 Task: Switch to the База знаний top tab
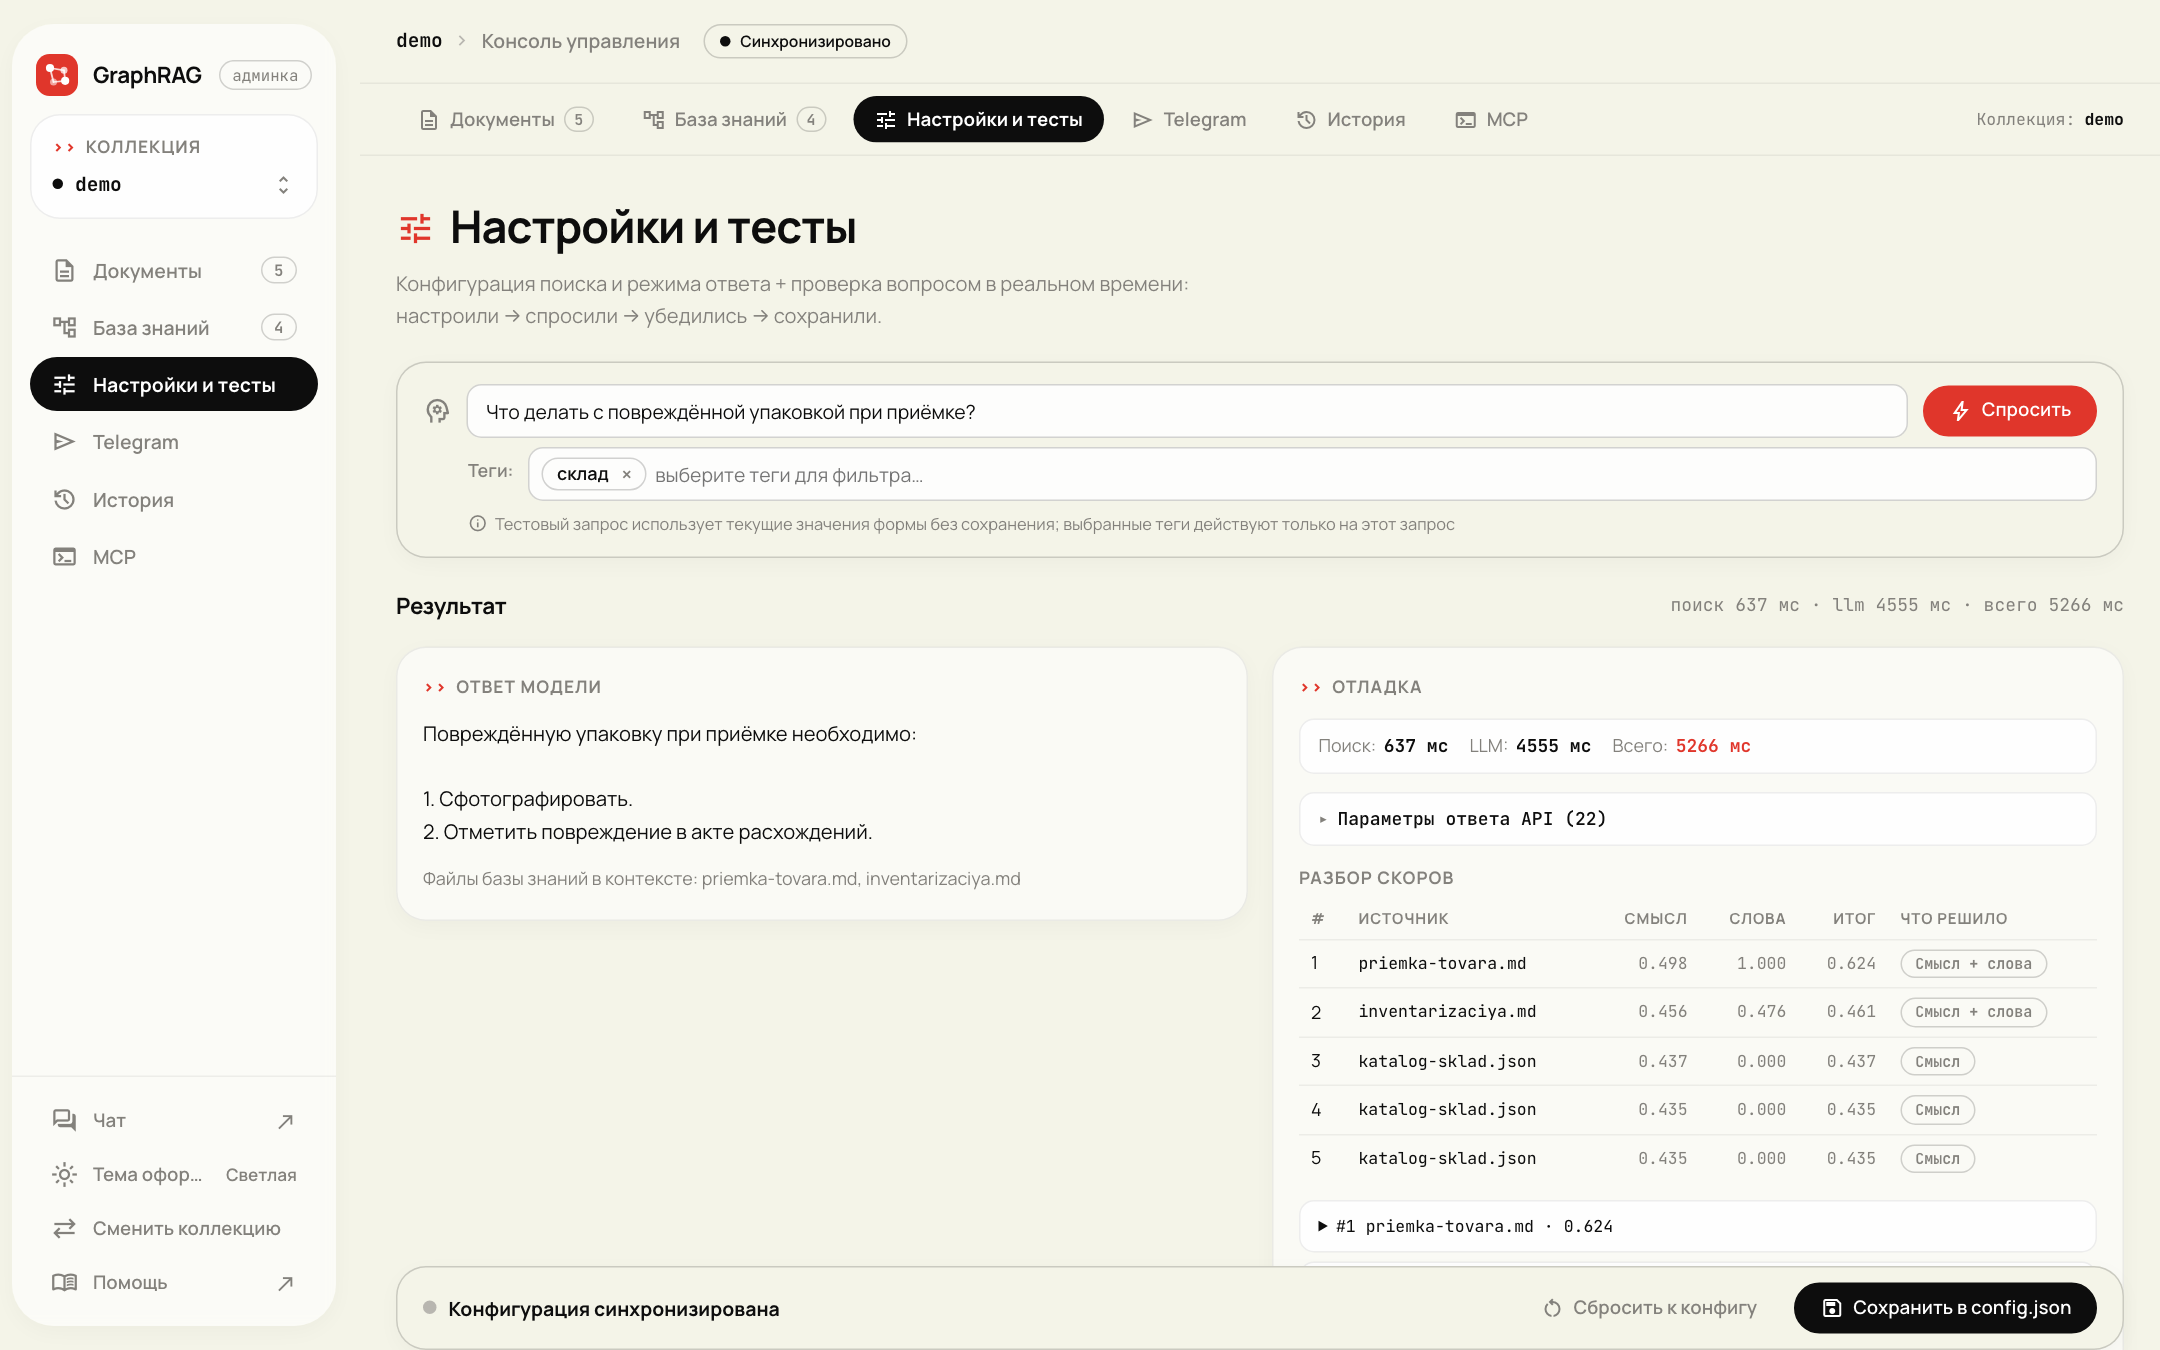(734, 120)
